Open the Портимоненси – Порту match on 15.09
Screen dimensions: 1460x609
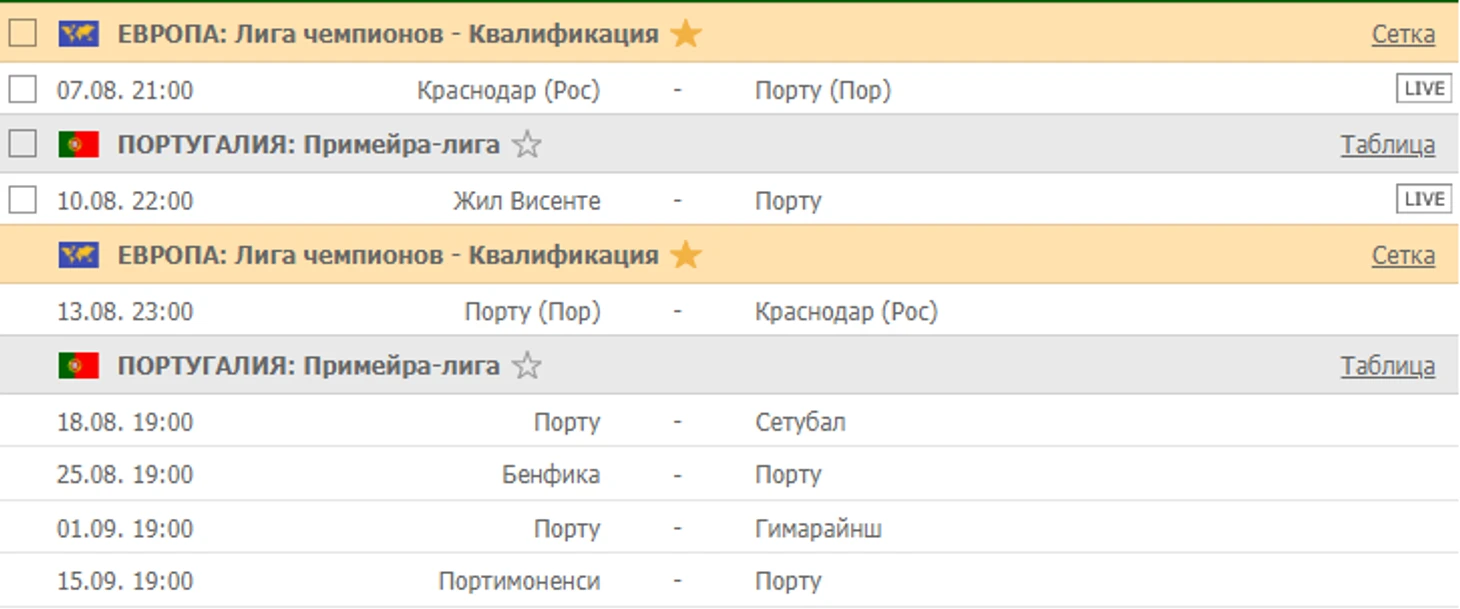point(676,581)
